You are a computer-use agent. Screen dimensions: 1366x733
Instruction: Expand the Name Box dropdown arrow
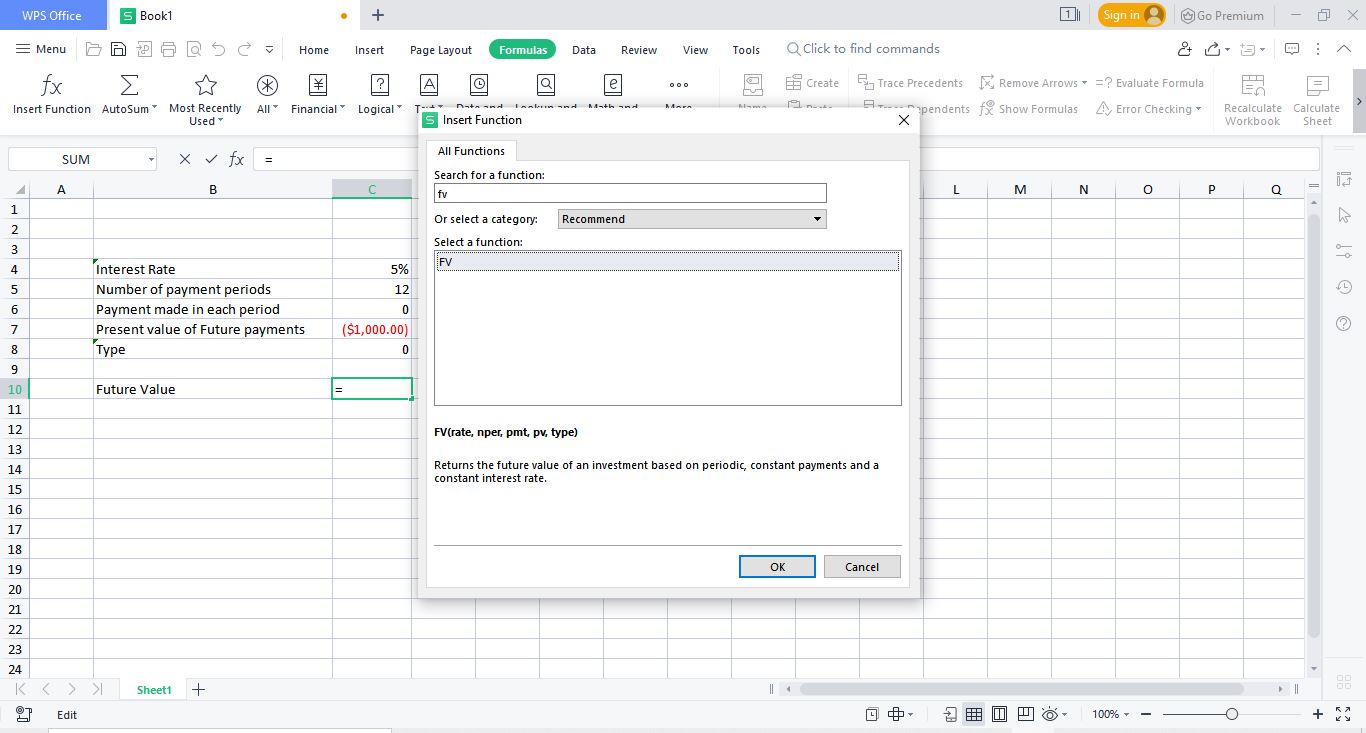pyautogui.click(x=151, y=159)
